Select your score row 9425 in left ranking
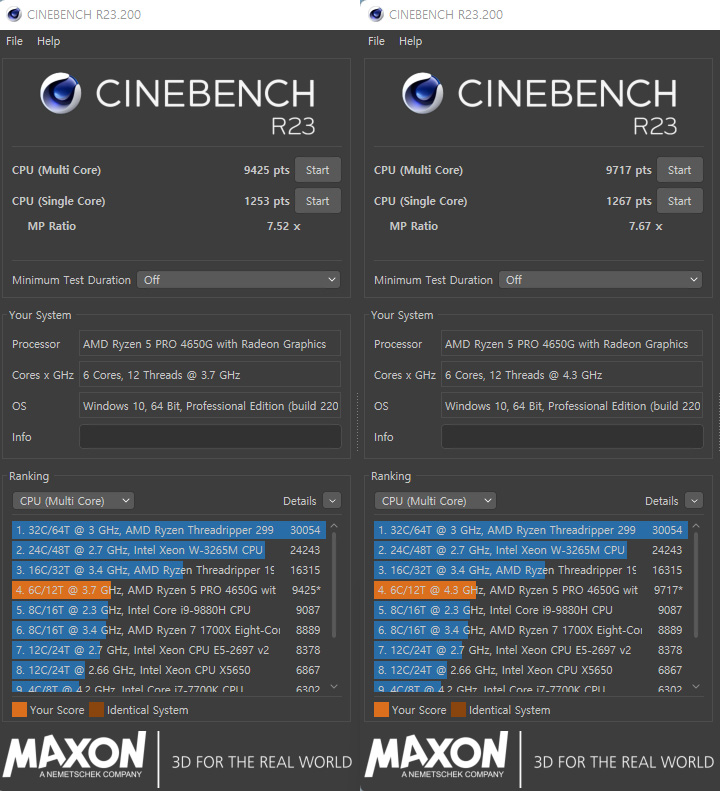 point(169,590)
